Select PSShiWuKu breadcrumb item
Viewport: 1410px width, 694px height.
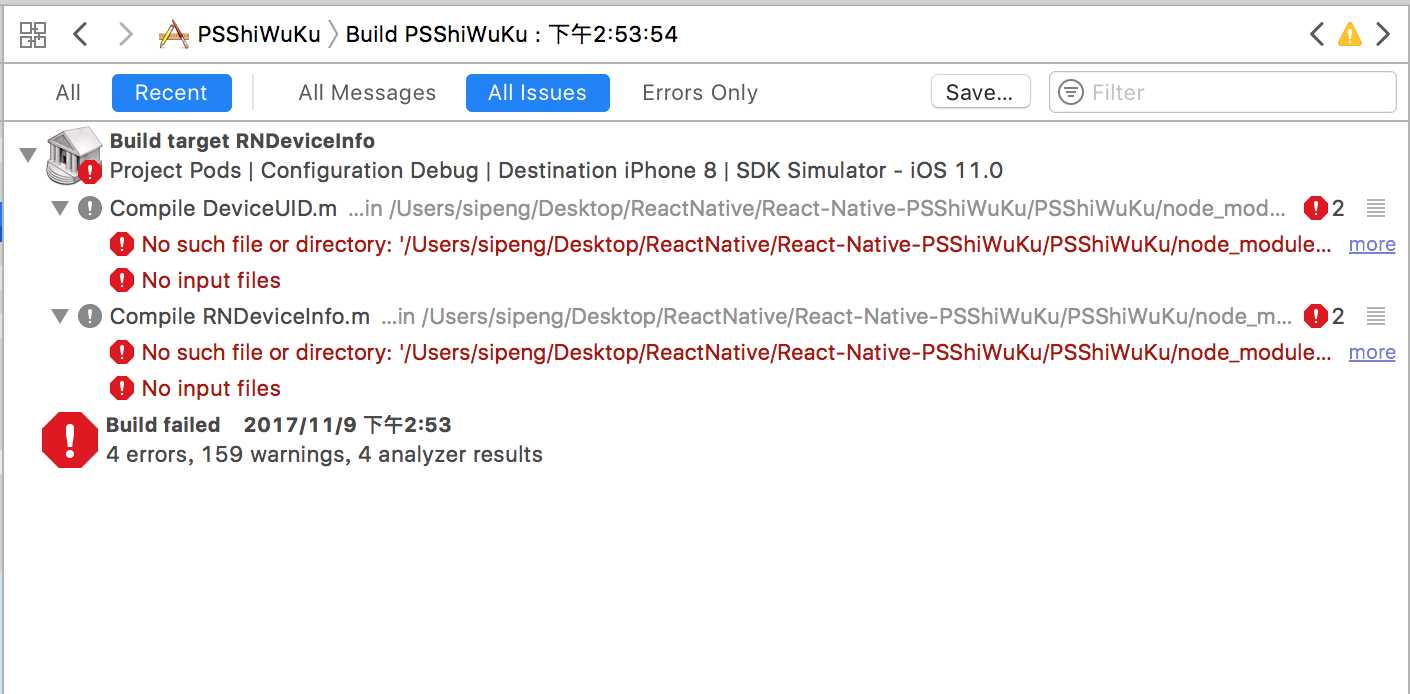259,35
